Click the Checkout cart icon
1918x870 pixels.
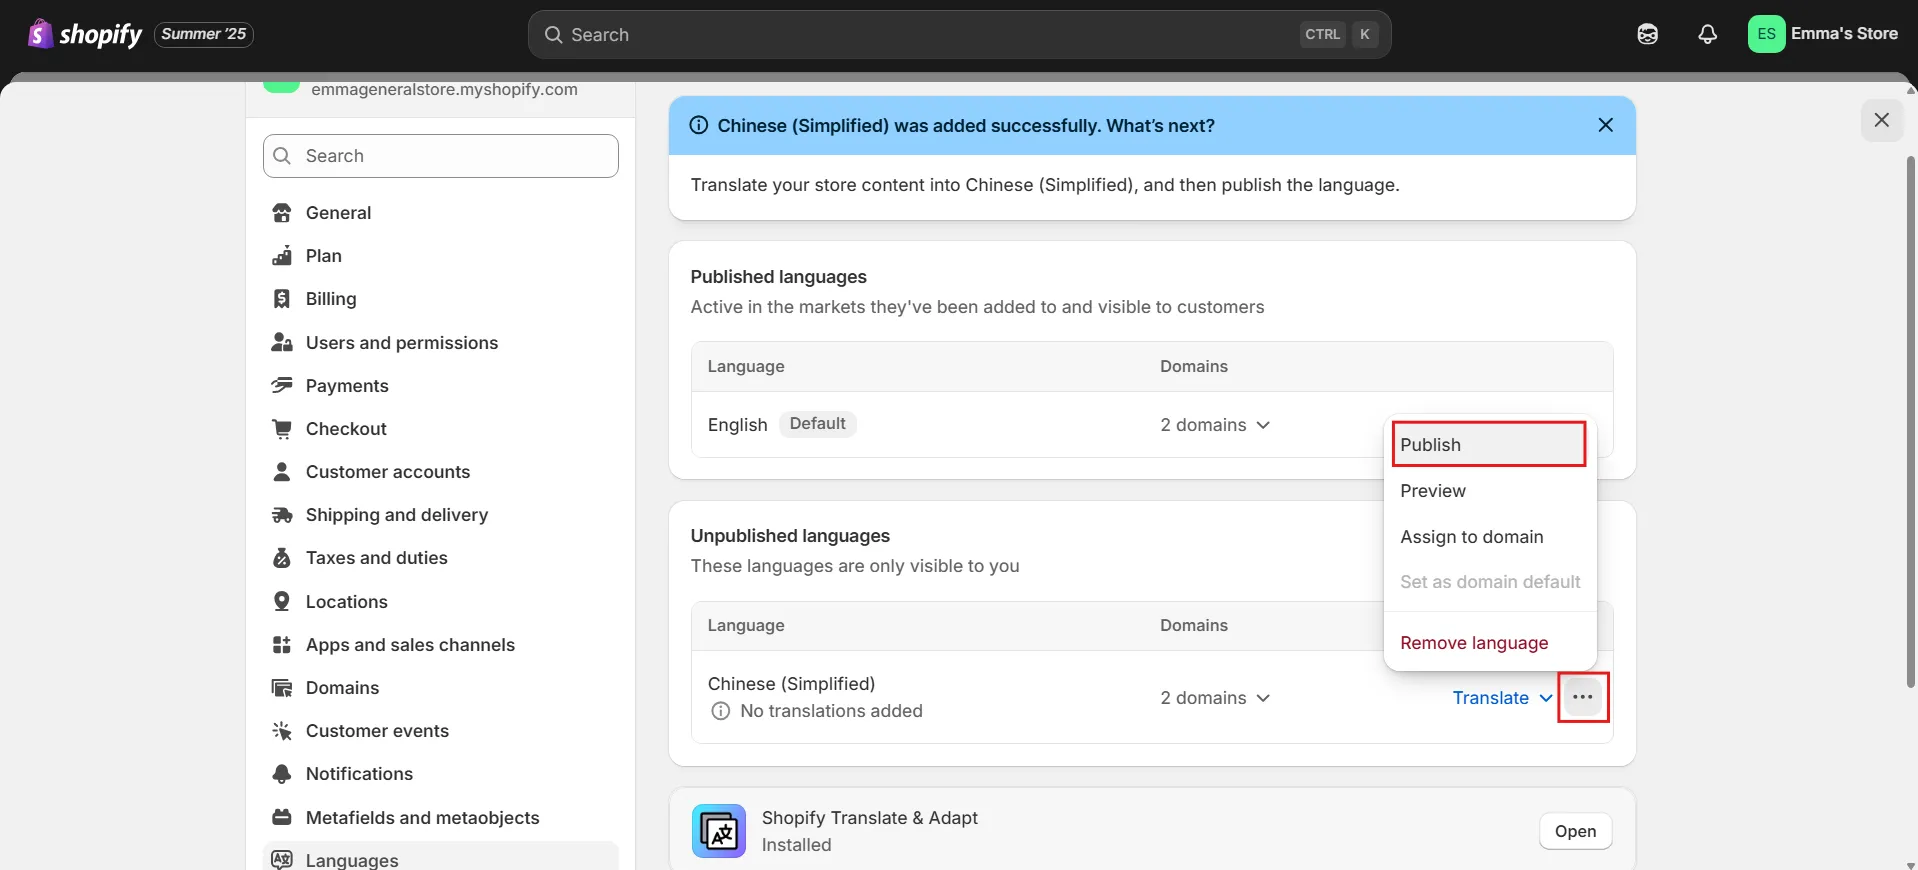coord(282,429)
